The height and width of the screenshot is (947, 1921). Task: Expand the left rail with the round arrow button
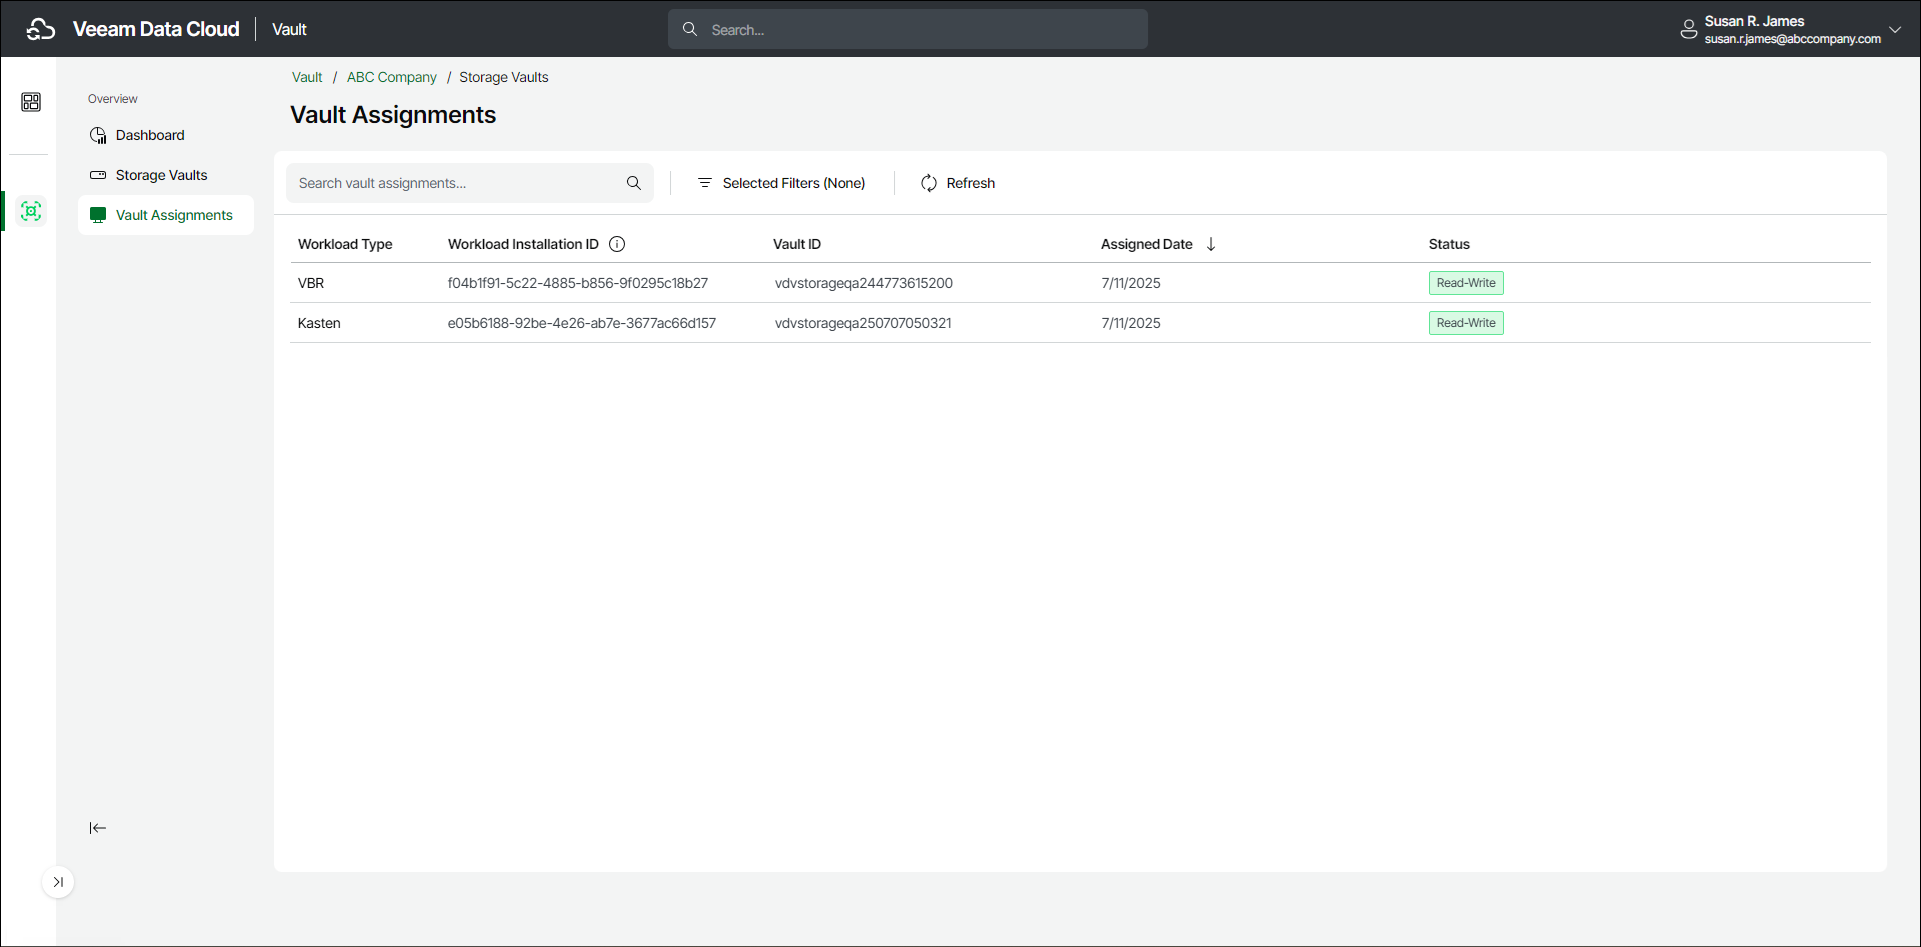(58, 882)
